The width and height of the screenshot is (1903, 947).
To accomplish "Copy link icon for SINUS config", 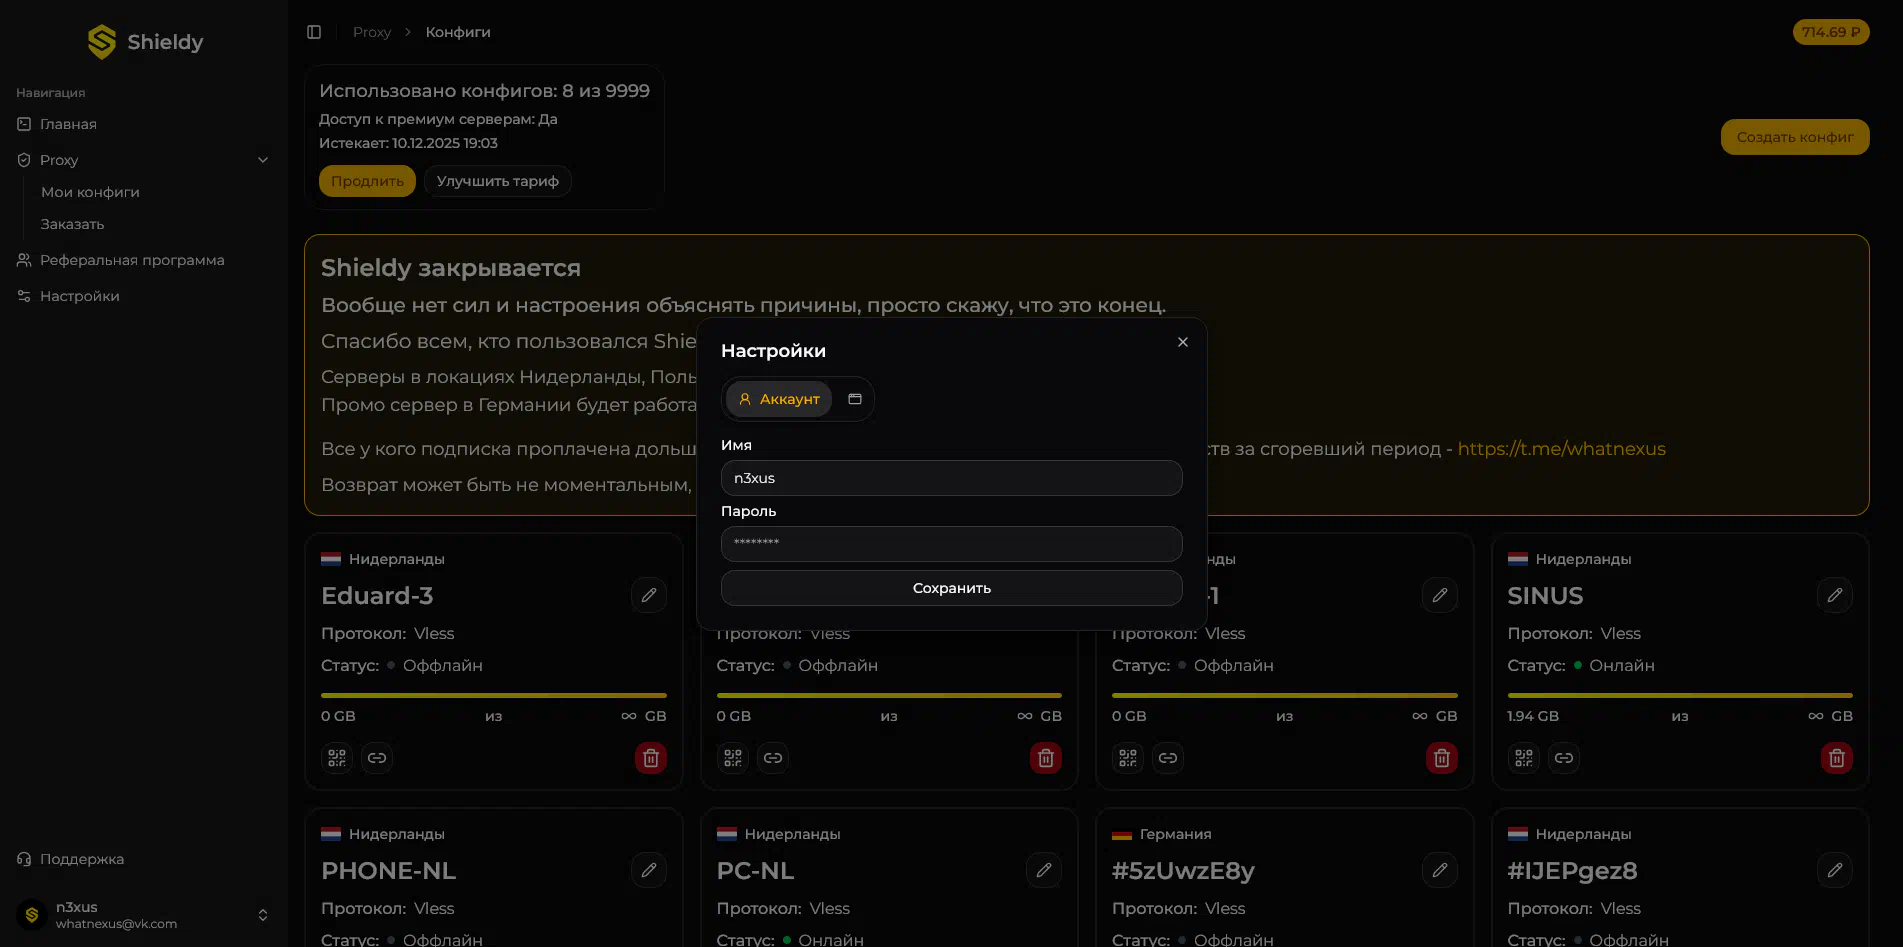I will (x=1564, y=758).
